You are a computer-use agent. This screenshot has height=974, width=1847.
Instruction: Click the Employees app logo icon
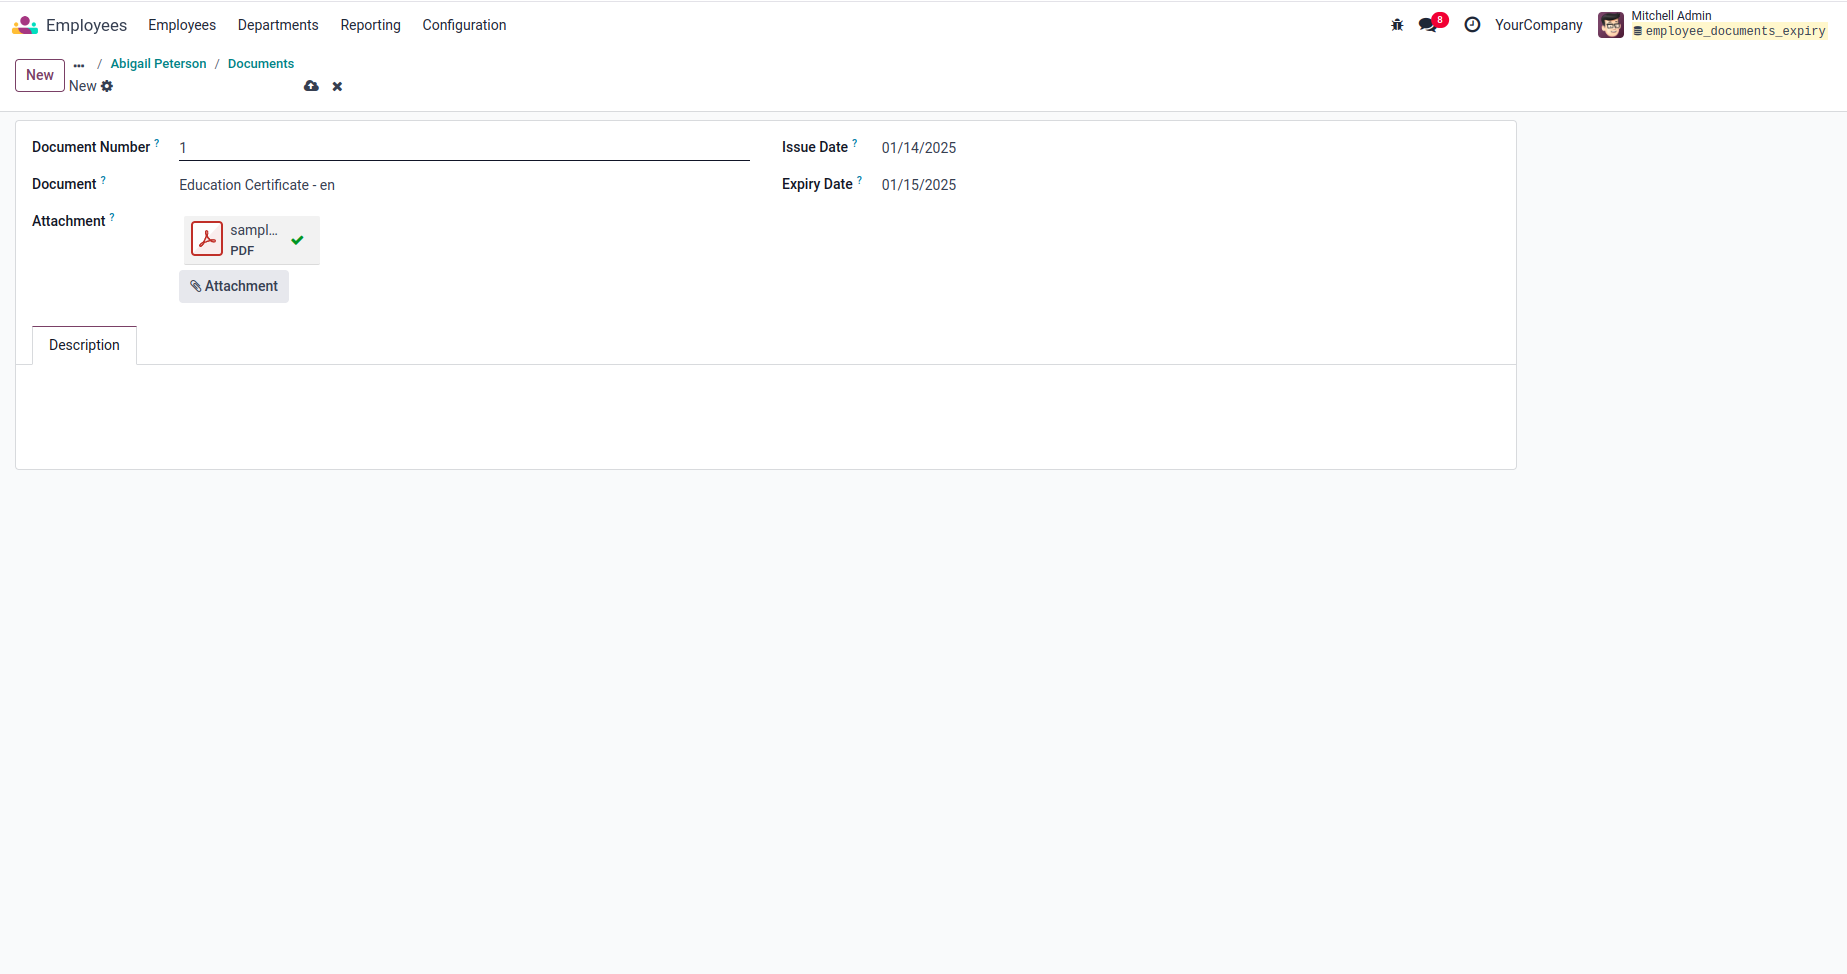click(x=25, y=25)
